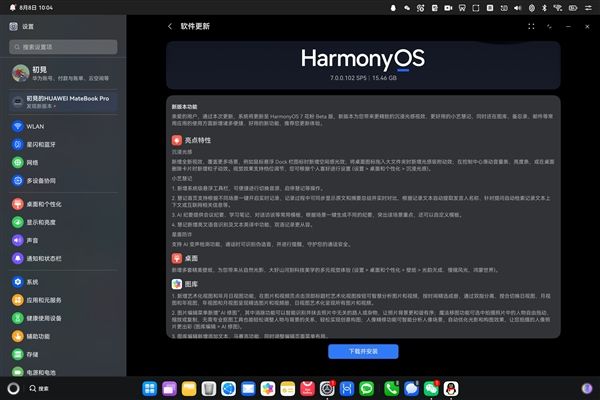Click the 下载并安装 button
Viewport: 600px width, 400px height.
(363, 351)
